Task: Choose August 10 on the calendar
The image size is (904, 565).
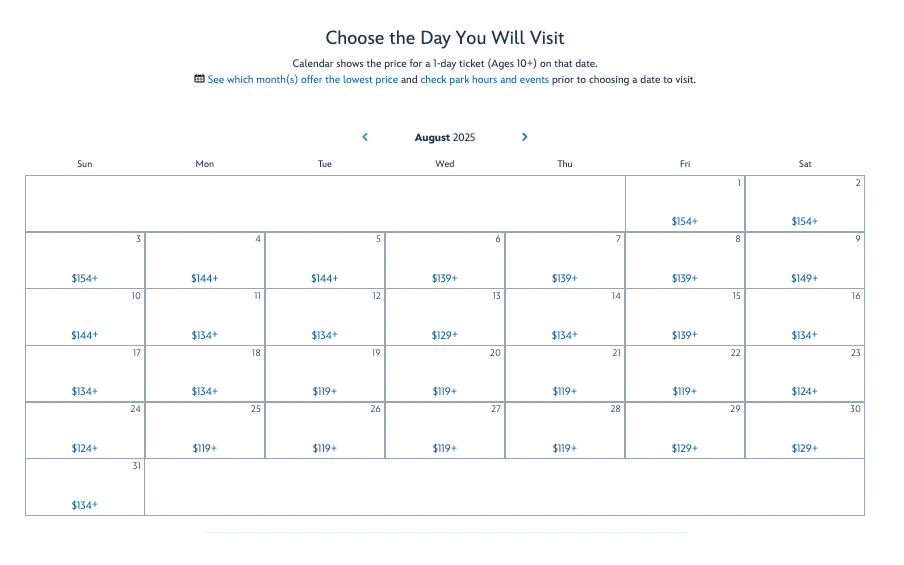Action: (x=85, y=317)
